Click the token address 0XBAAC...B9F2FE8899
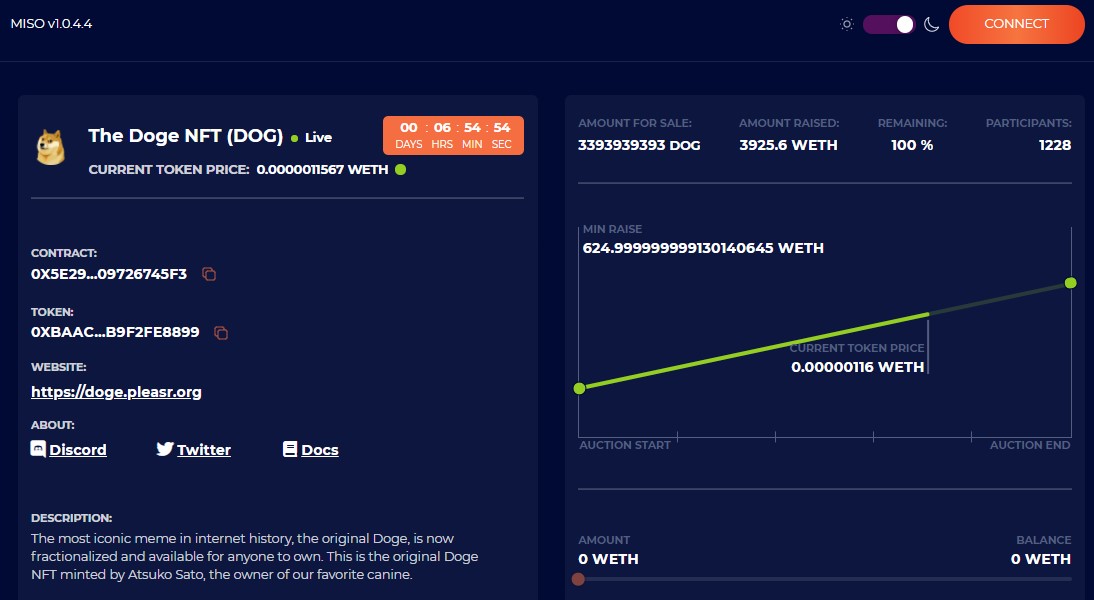This screenshot has height=600, width=1094. point(115,332)
